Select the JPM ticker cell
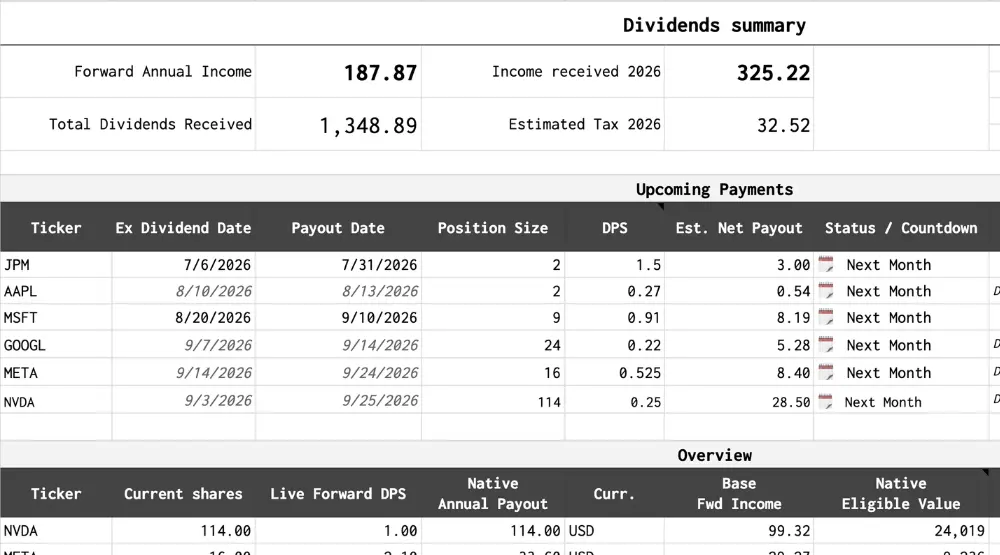 click(56, 264)
